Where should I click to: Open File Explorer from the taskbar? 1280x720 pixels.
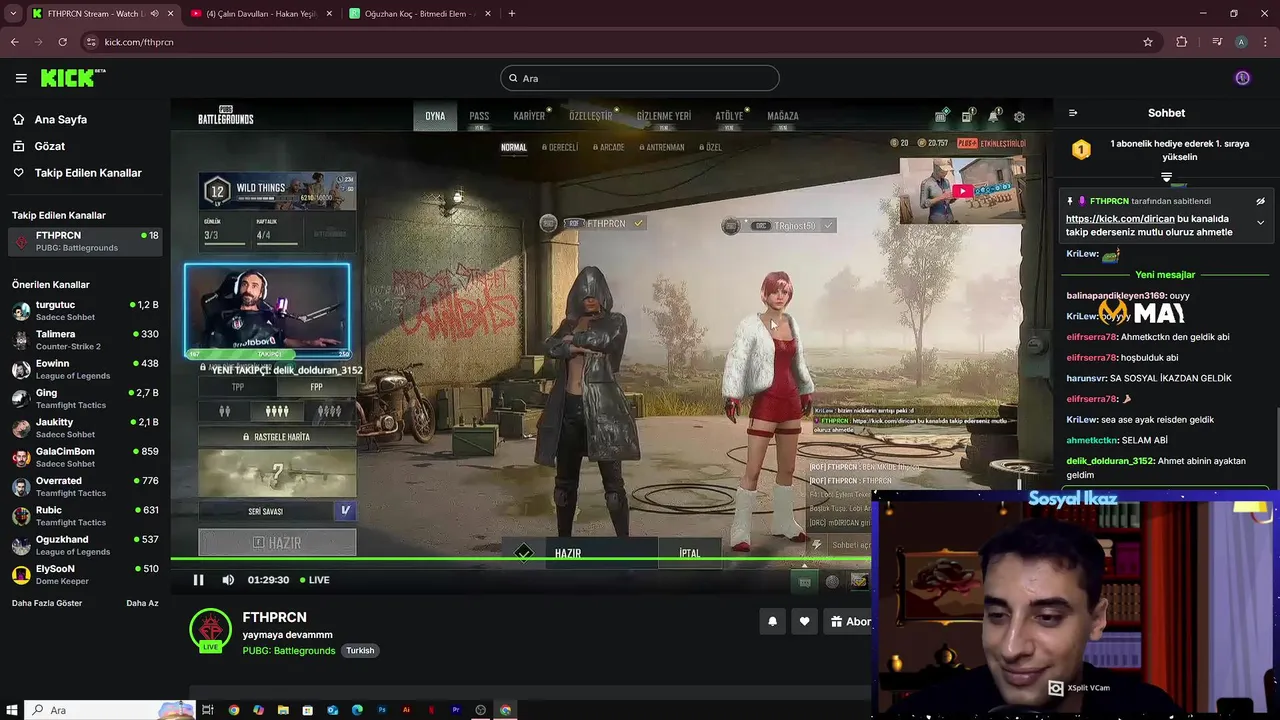(x=283, y=710)
